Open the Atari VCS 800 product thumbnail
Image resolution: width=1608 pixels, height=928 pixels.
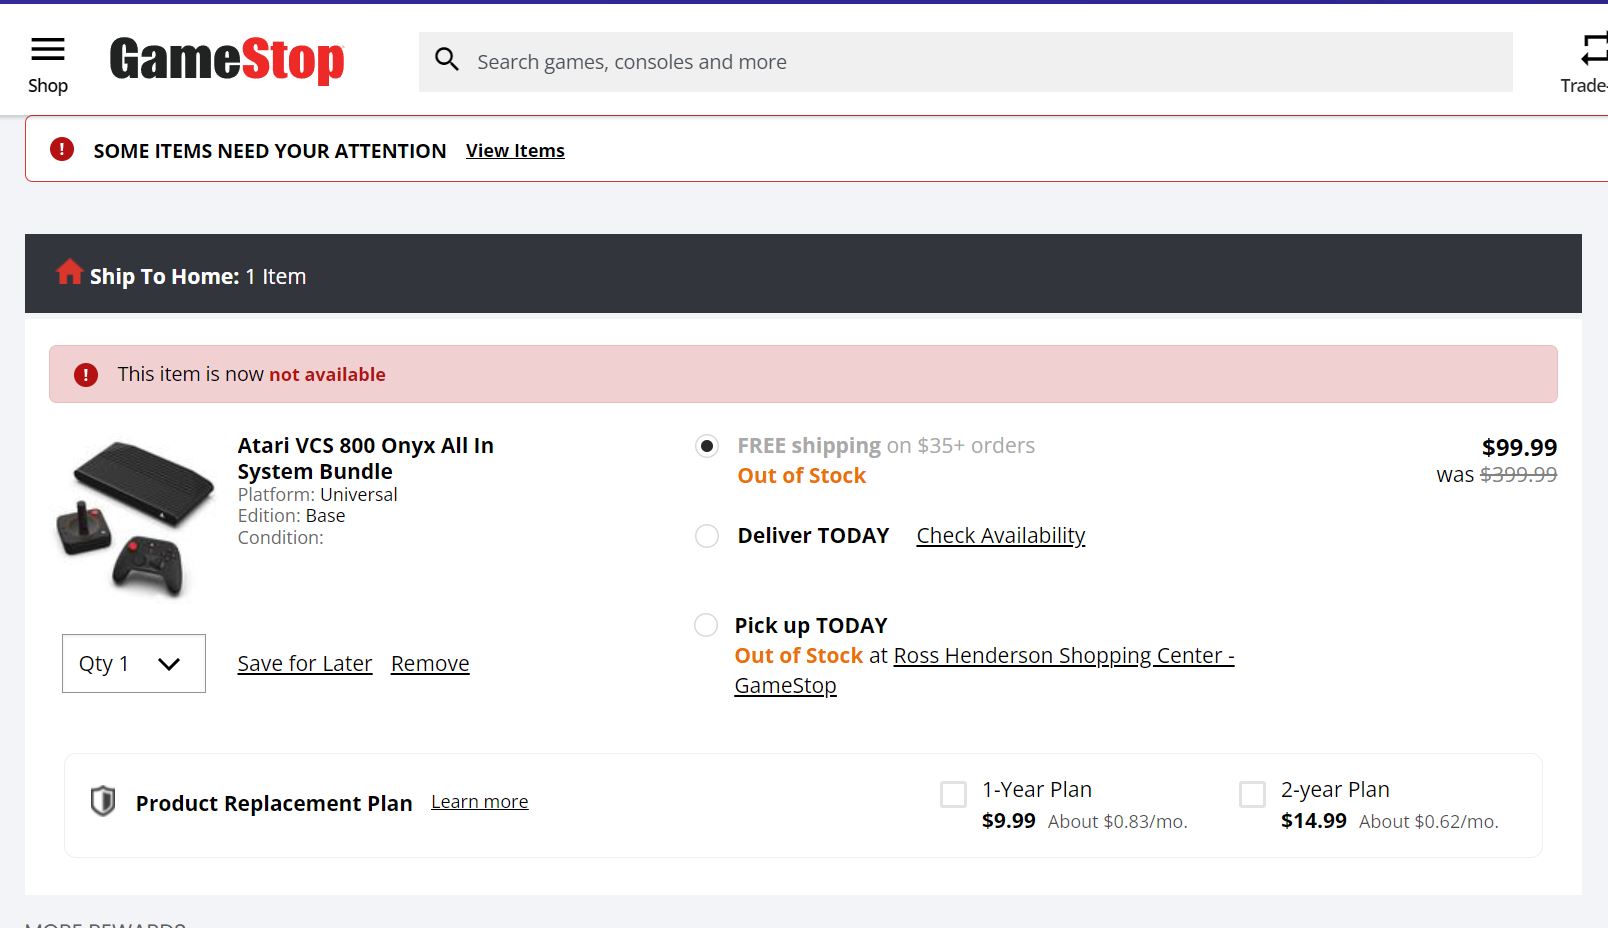coord(134,517)
